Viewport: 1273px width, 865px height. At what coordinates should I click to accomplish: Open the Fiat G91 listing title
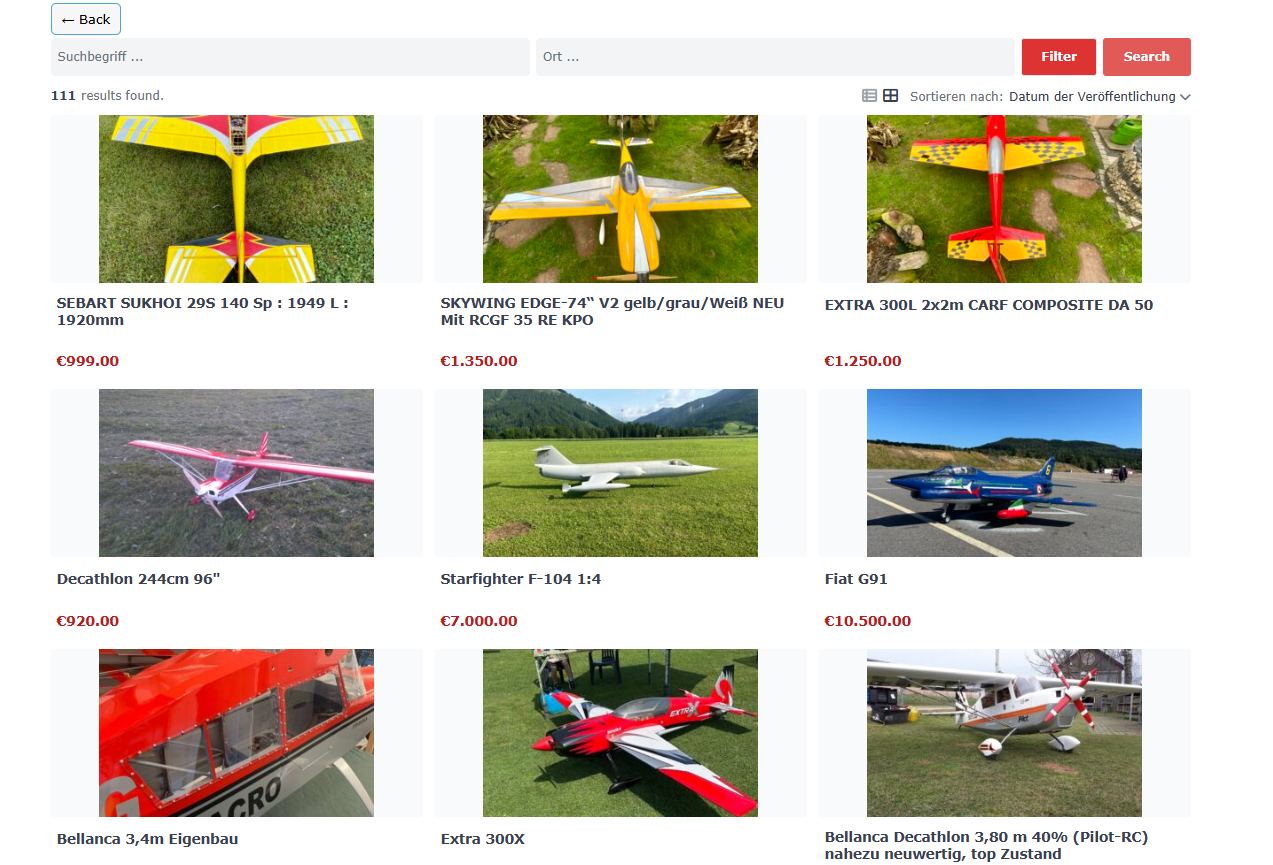pos(856,579)
